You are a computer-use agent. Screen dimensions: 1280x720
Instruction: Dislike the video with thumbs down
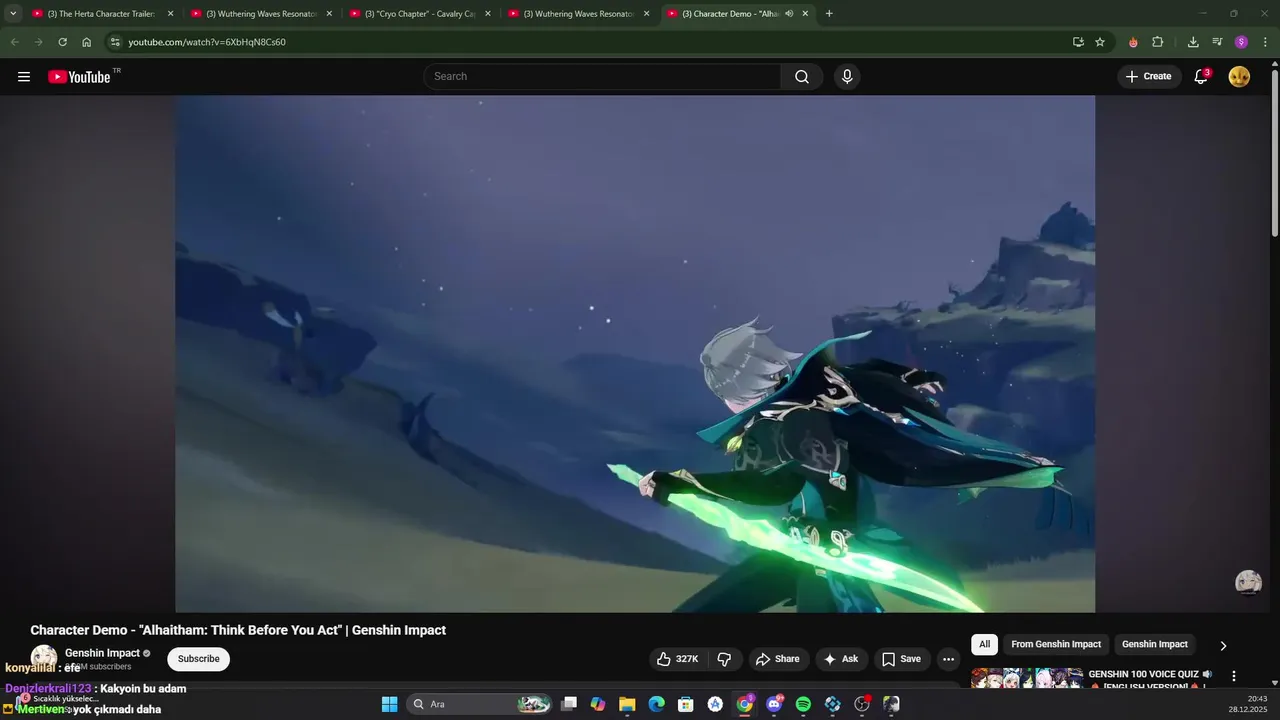[x=724, y=659]
